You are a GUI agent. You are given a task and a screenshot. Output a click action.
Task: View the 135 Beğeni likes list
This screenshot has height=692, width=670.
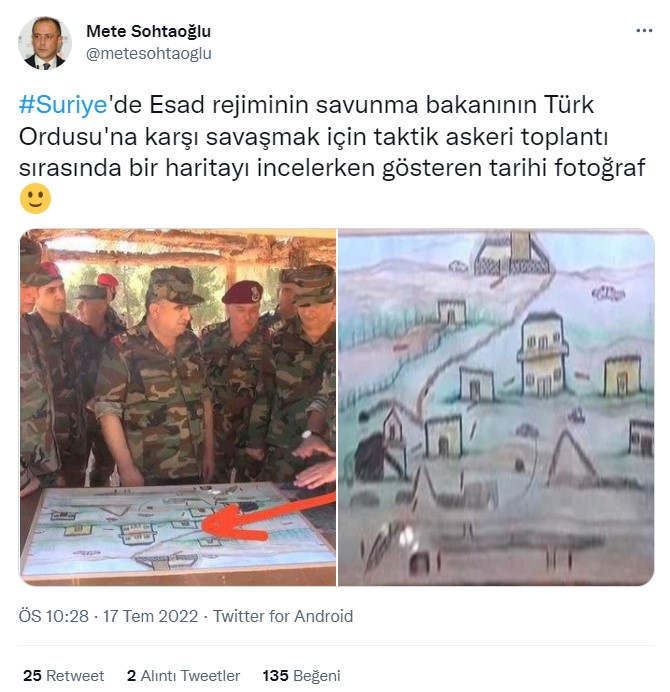[301, 676]
